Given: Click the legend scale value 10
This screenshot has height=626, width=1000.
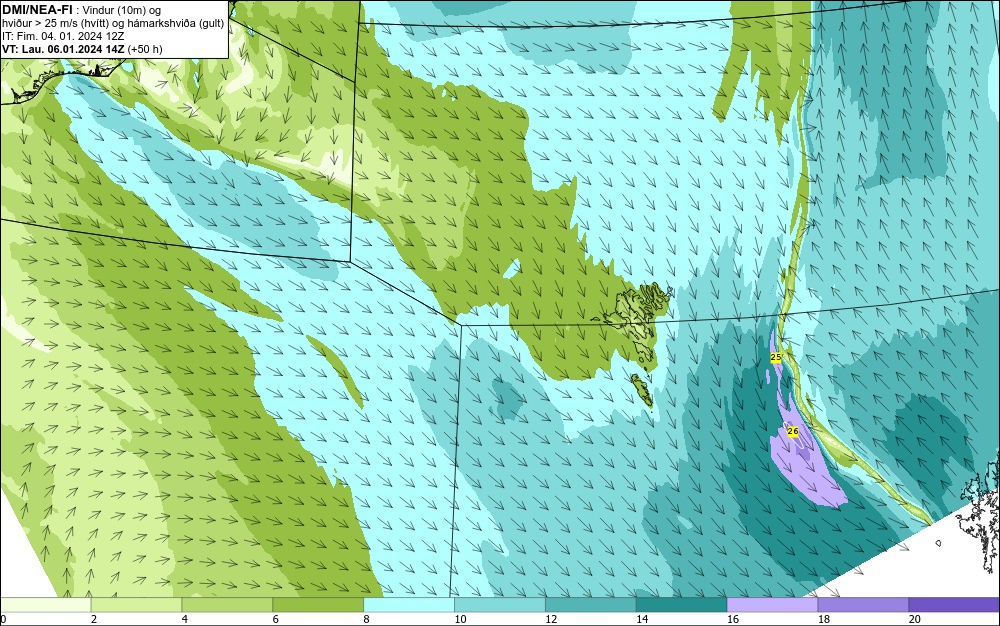Looking at the screenshot, I should click(x=460, y=619).
